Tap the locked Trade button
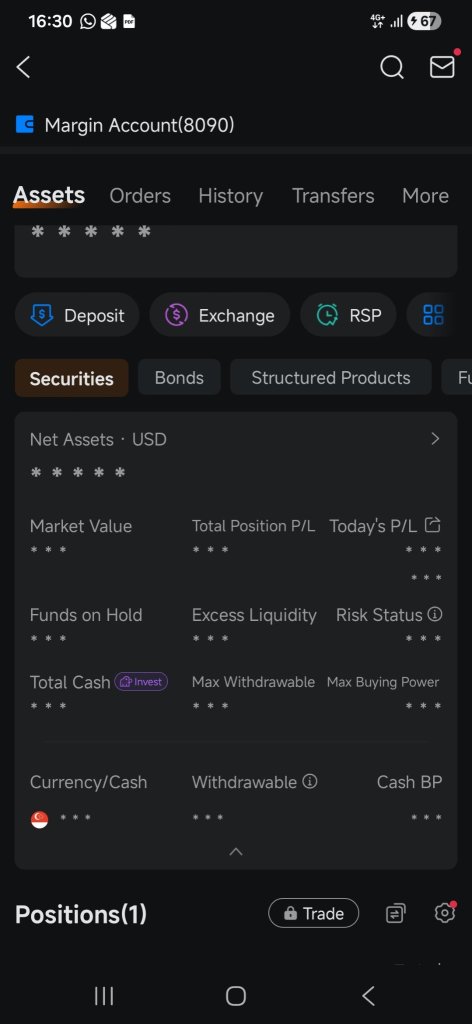The width and height of the screenshot is (472, 1024). [x=313, y=913]
